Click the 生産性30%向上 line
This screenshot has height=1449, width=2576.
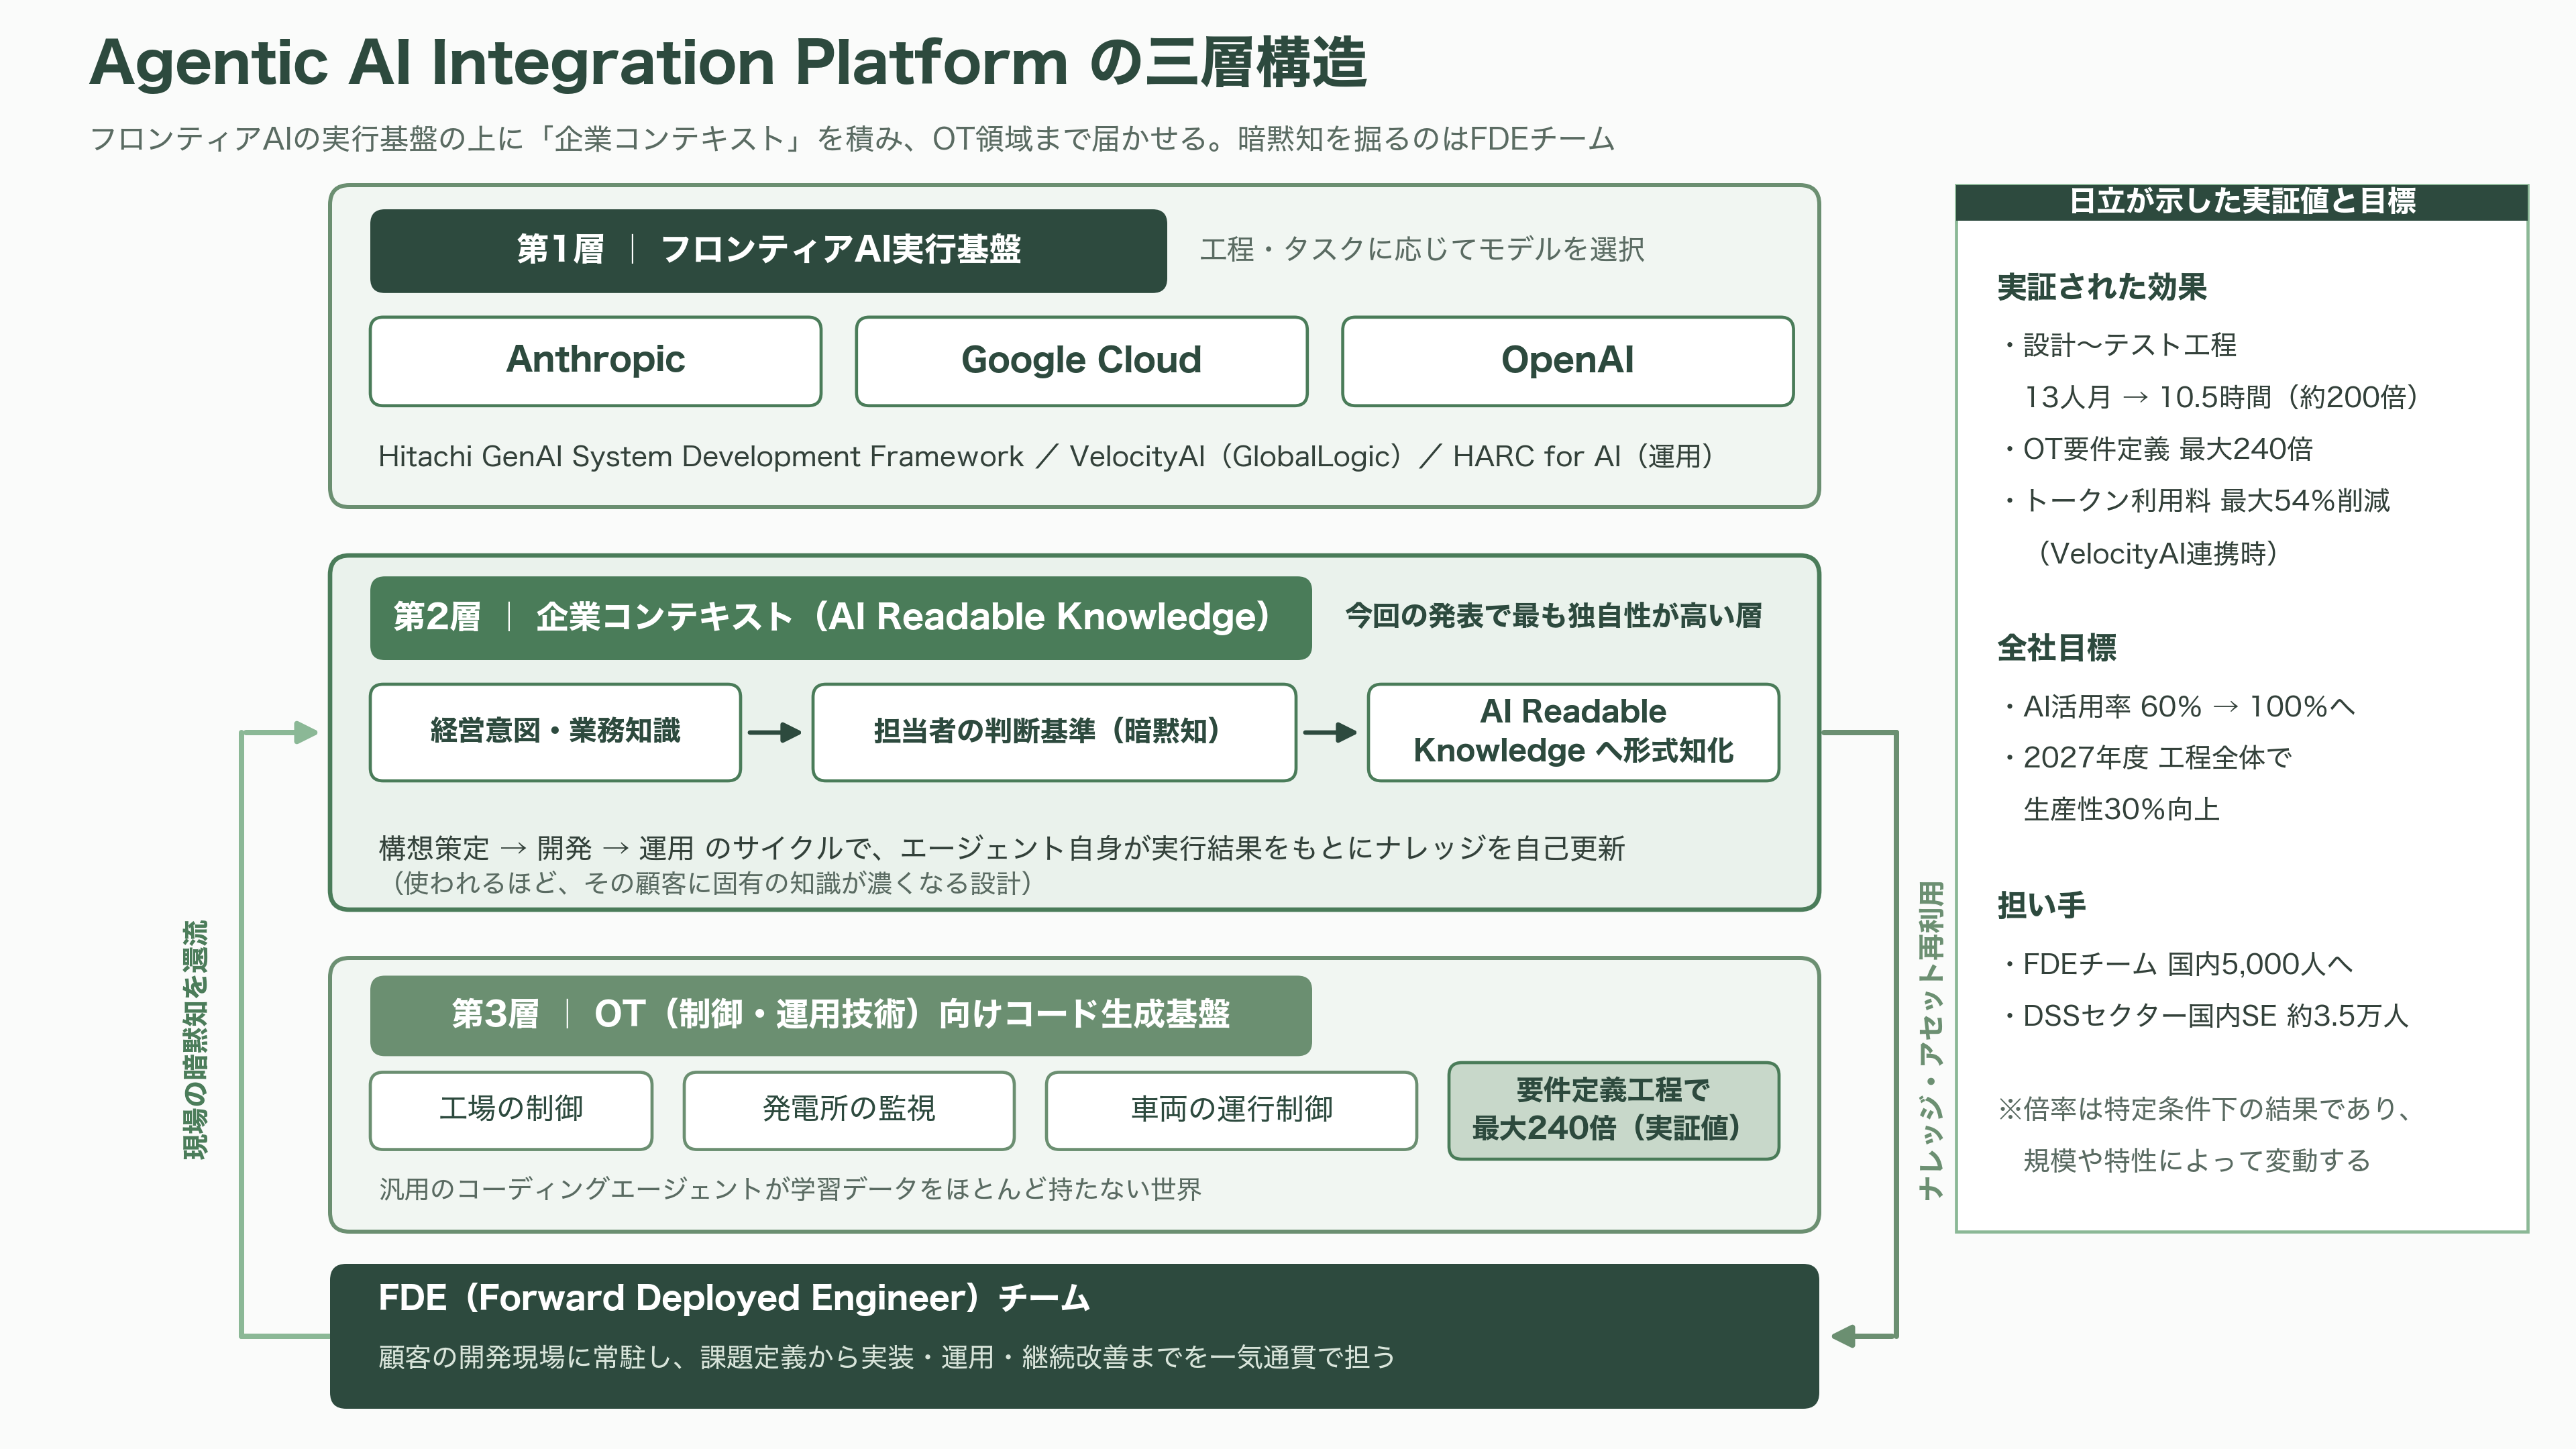(x=2121, y=810)
